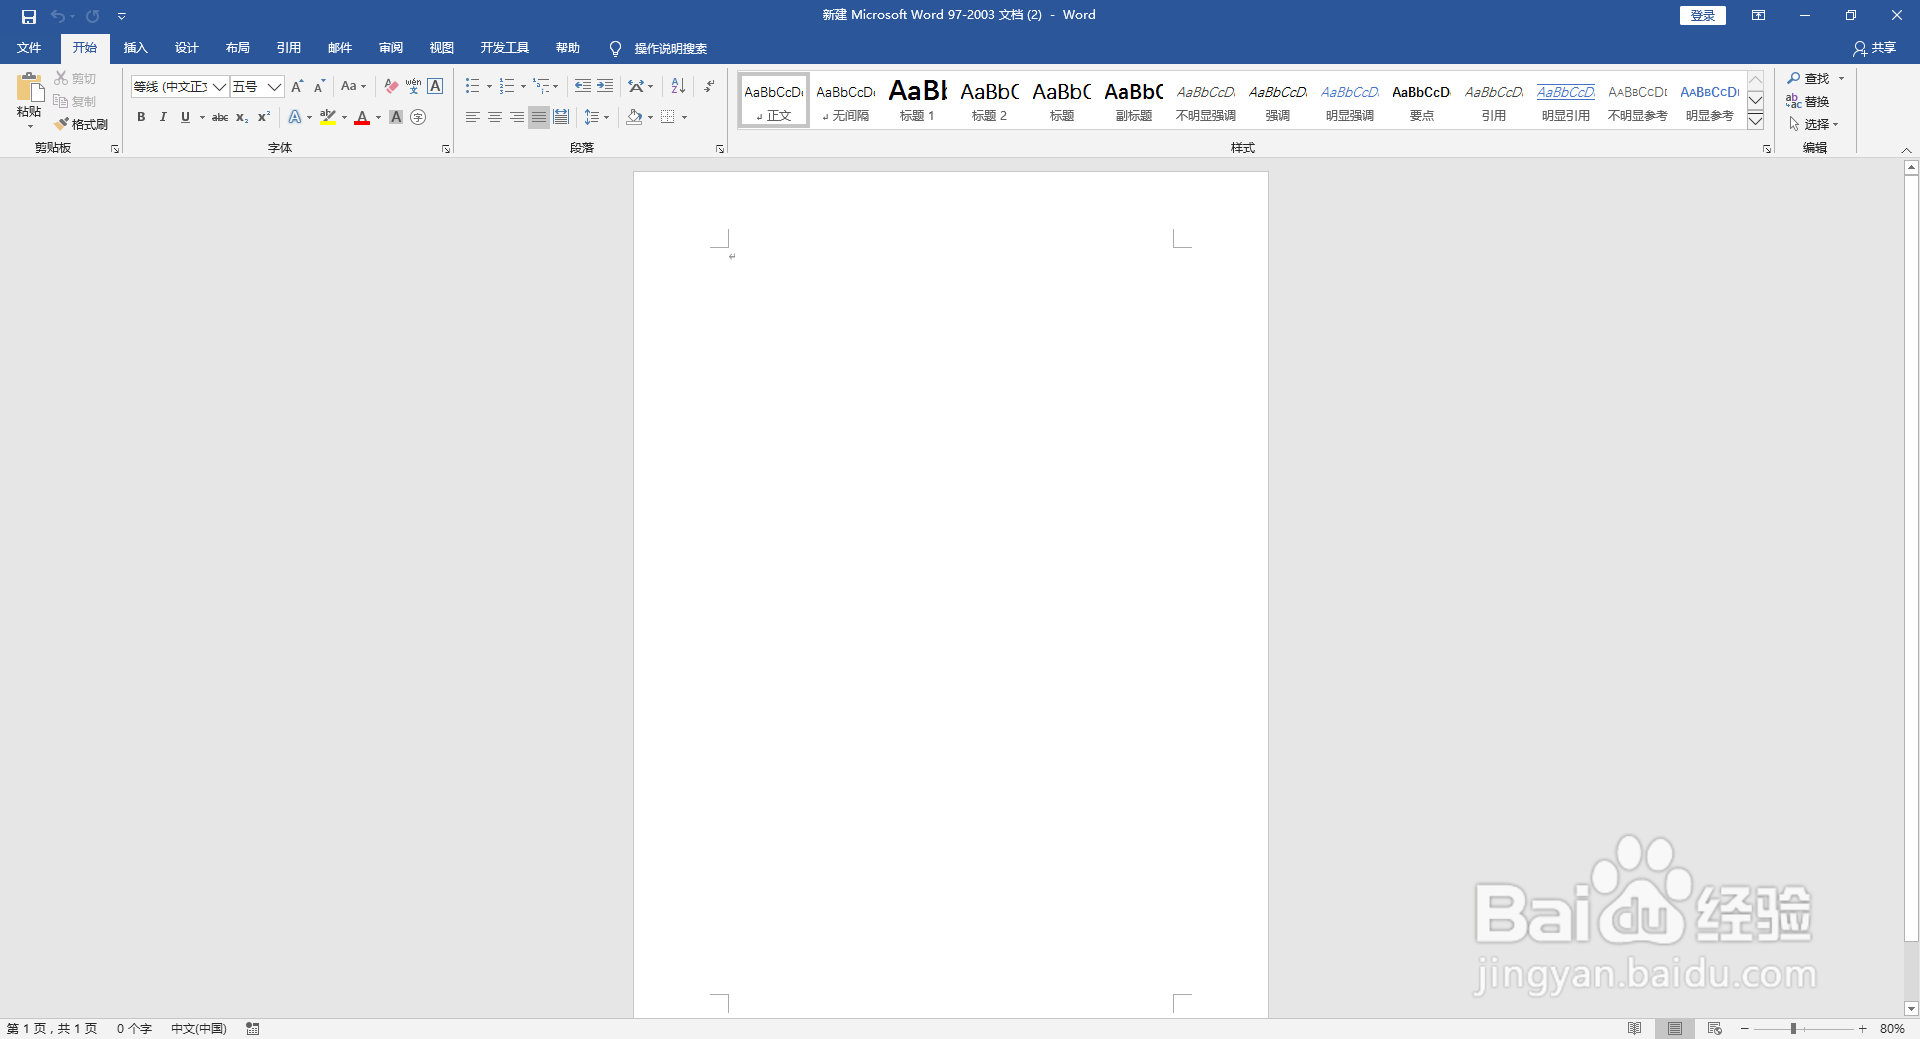Open the font size dropdown

click(x=273, y=87)
